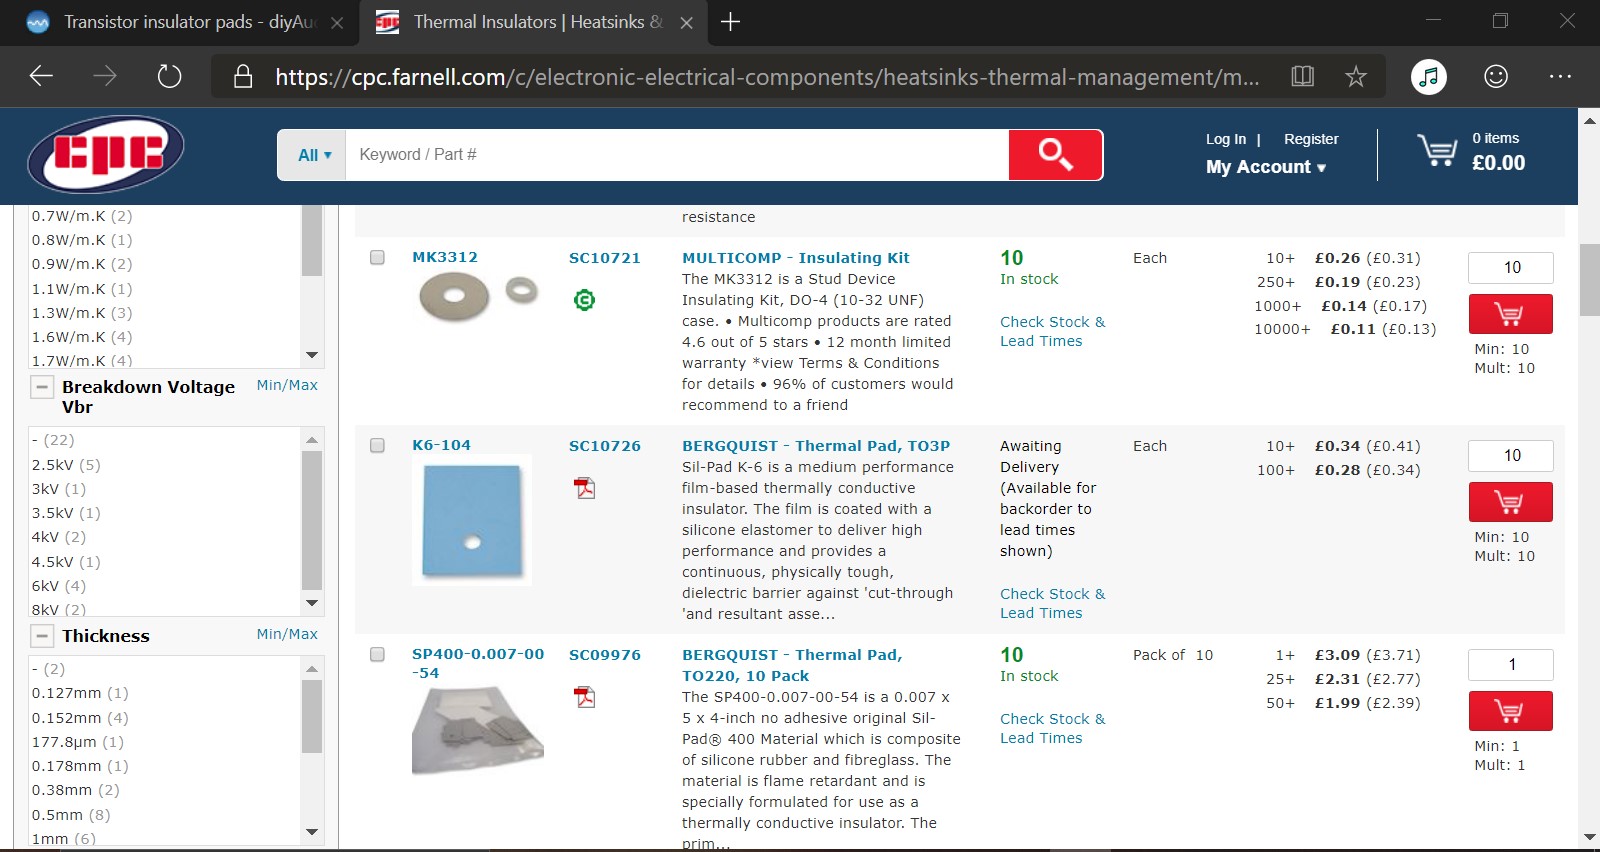Click down arrow of Breakdown Voltage list
The height and width of the screenshot is (852, 1600).
(312, 603)
